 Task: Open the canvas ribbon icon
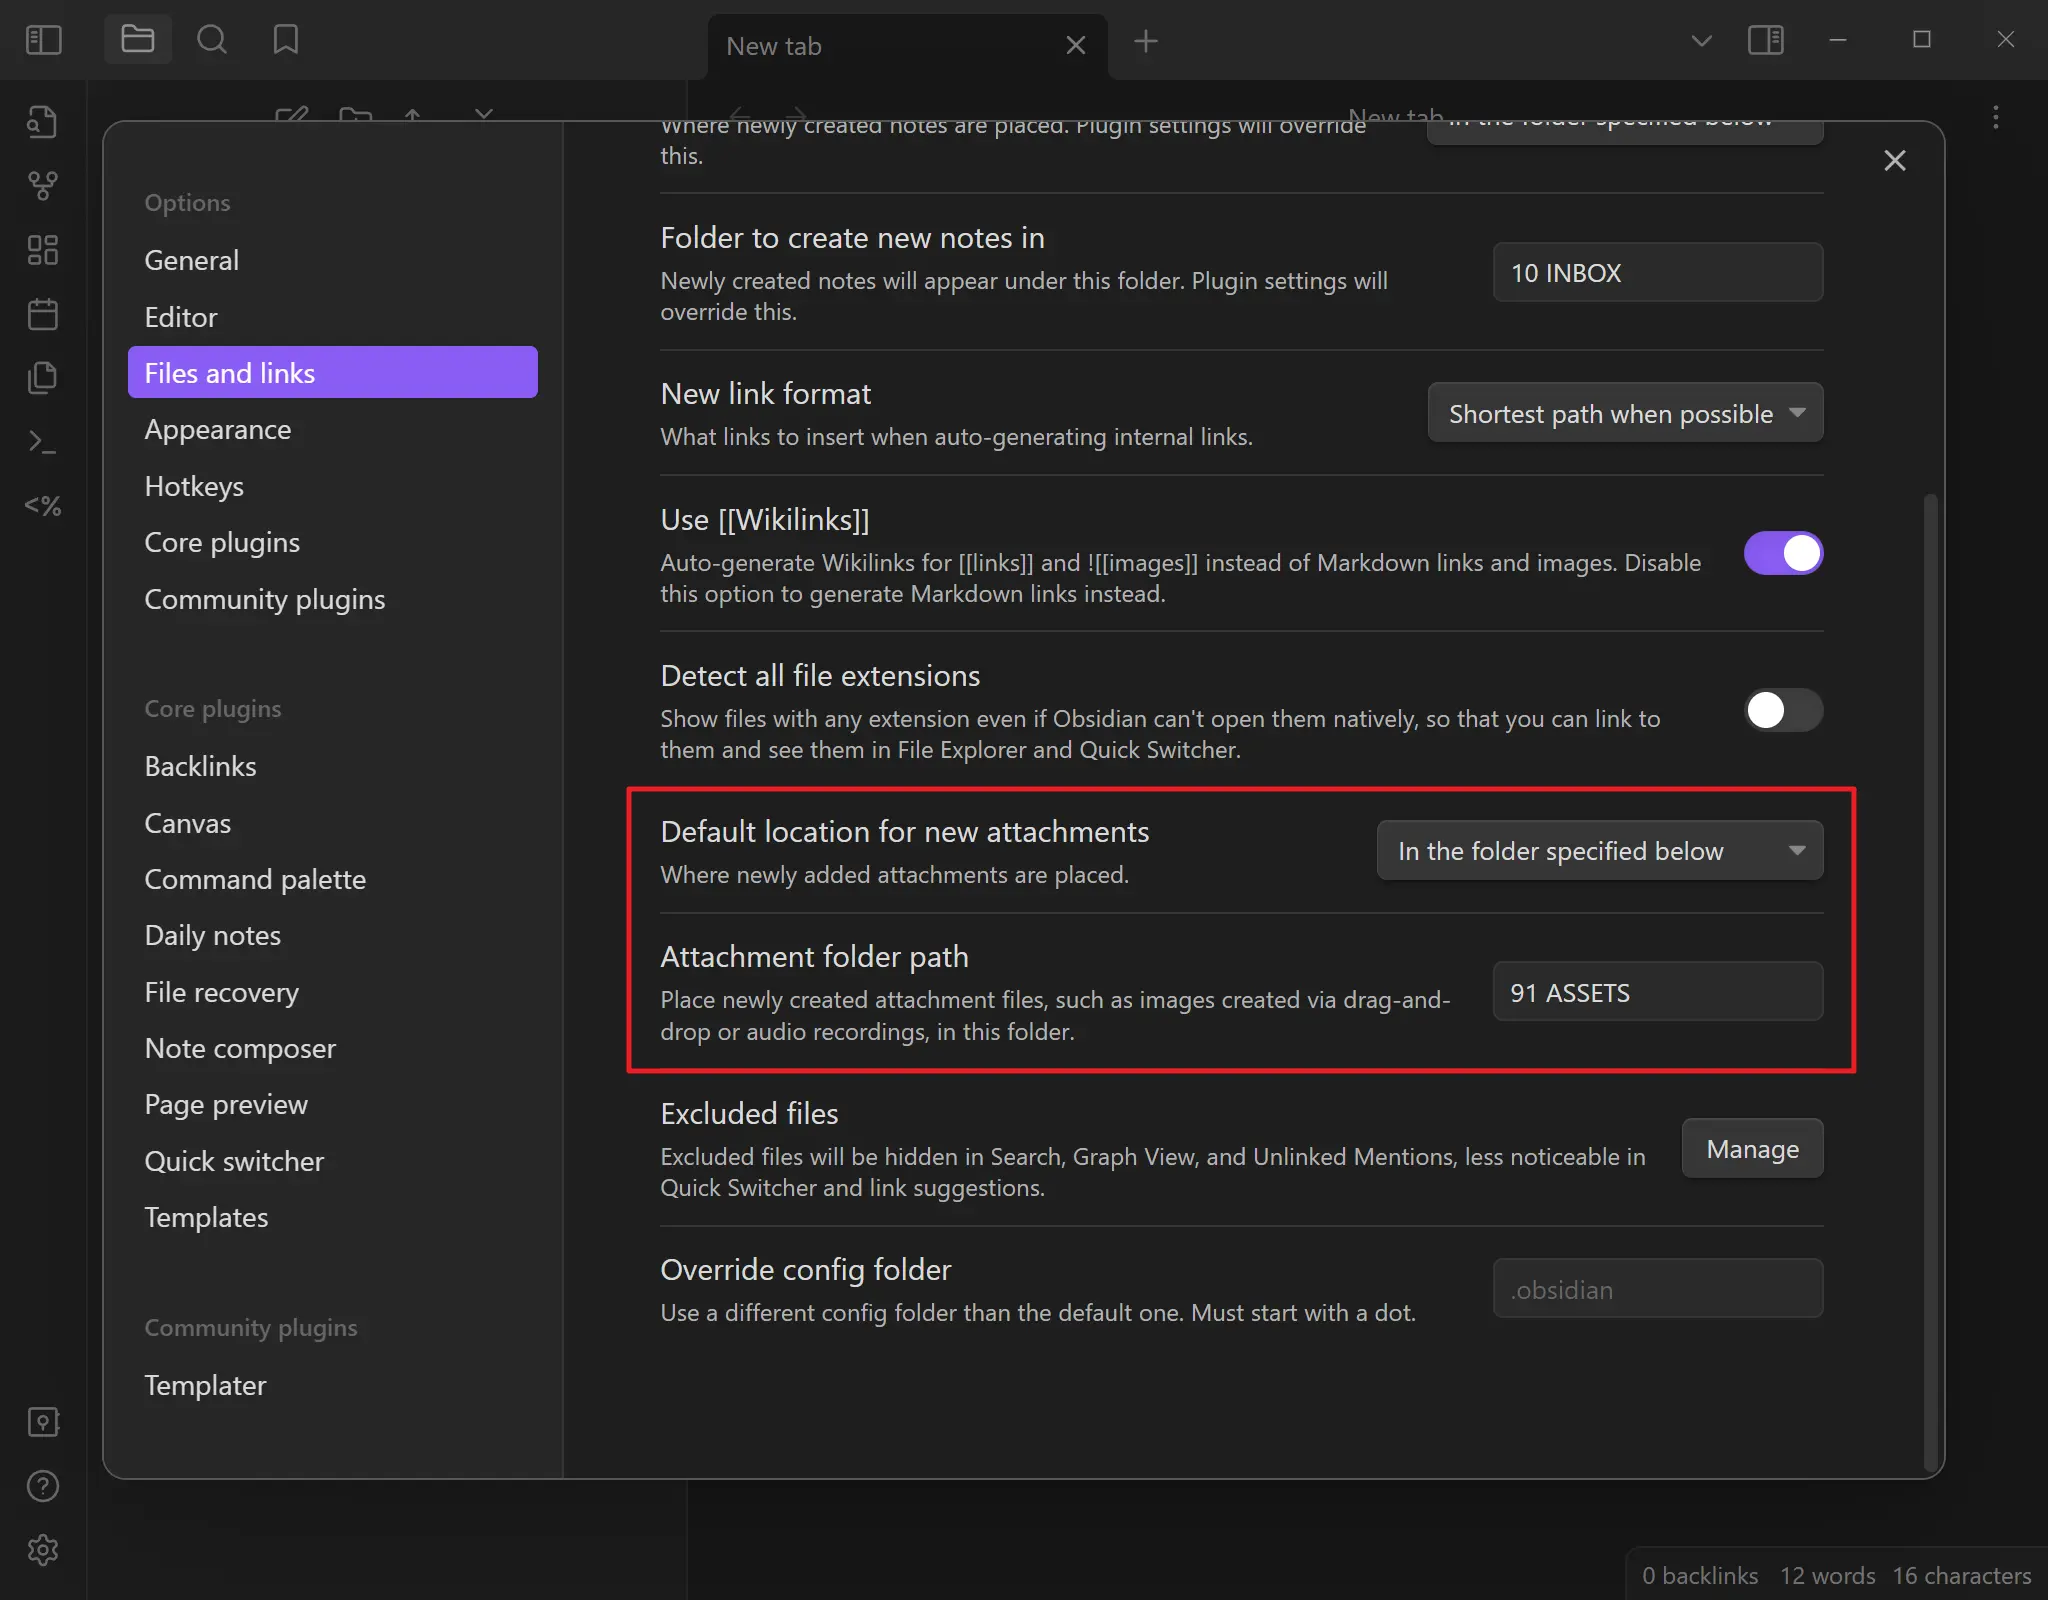tap(42, 250)
